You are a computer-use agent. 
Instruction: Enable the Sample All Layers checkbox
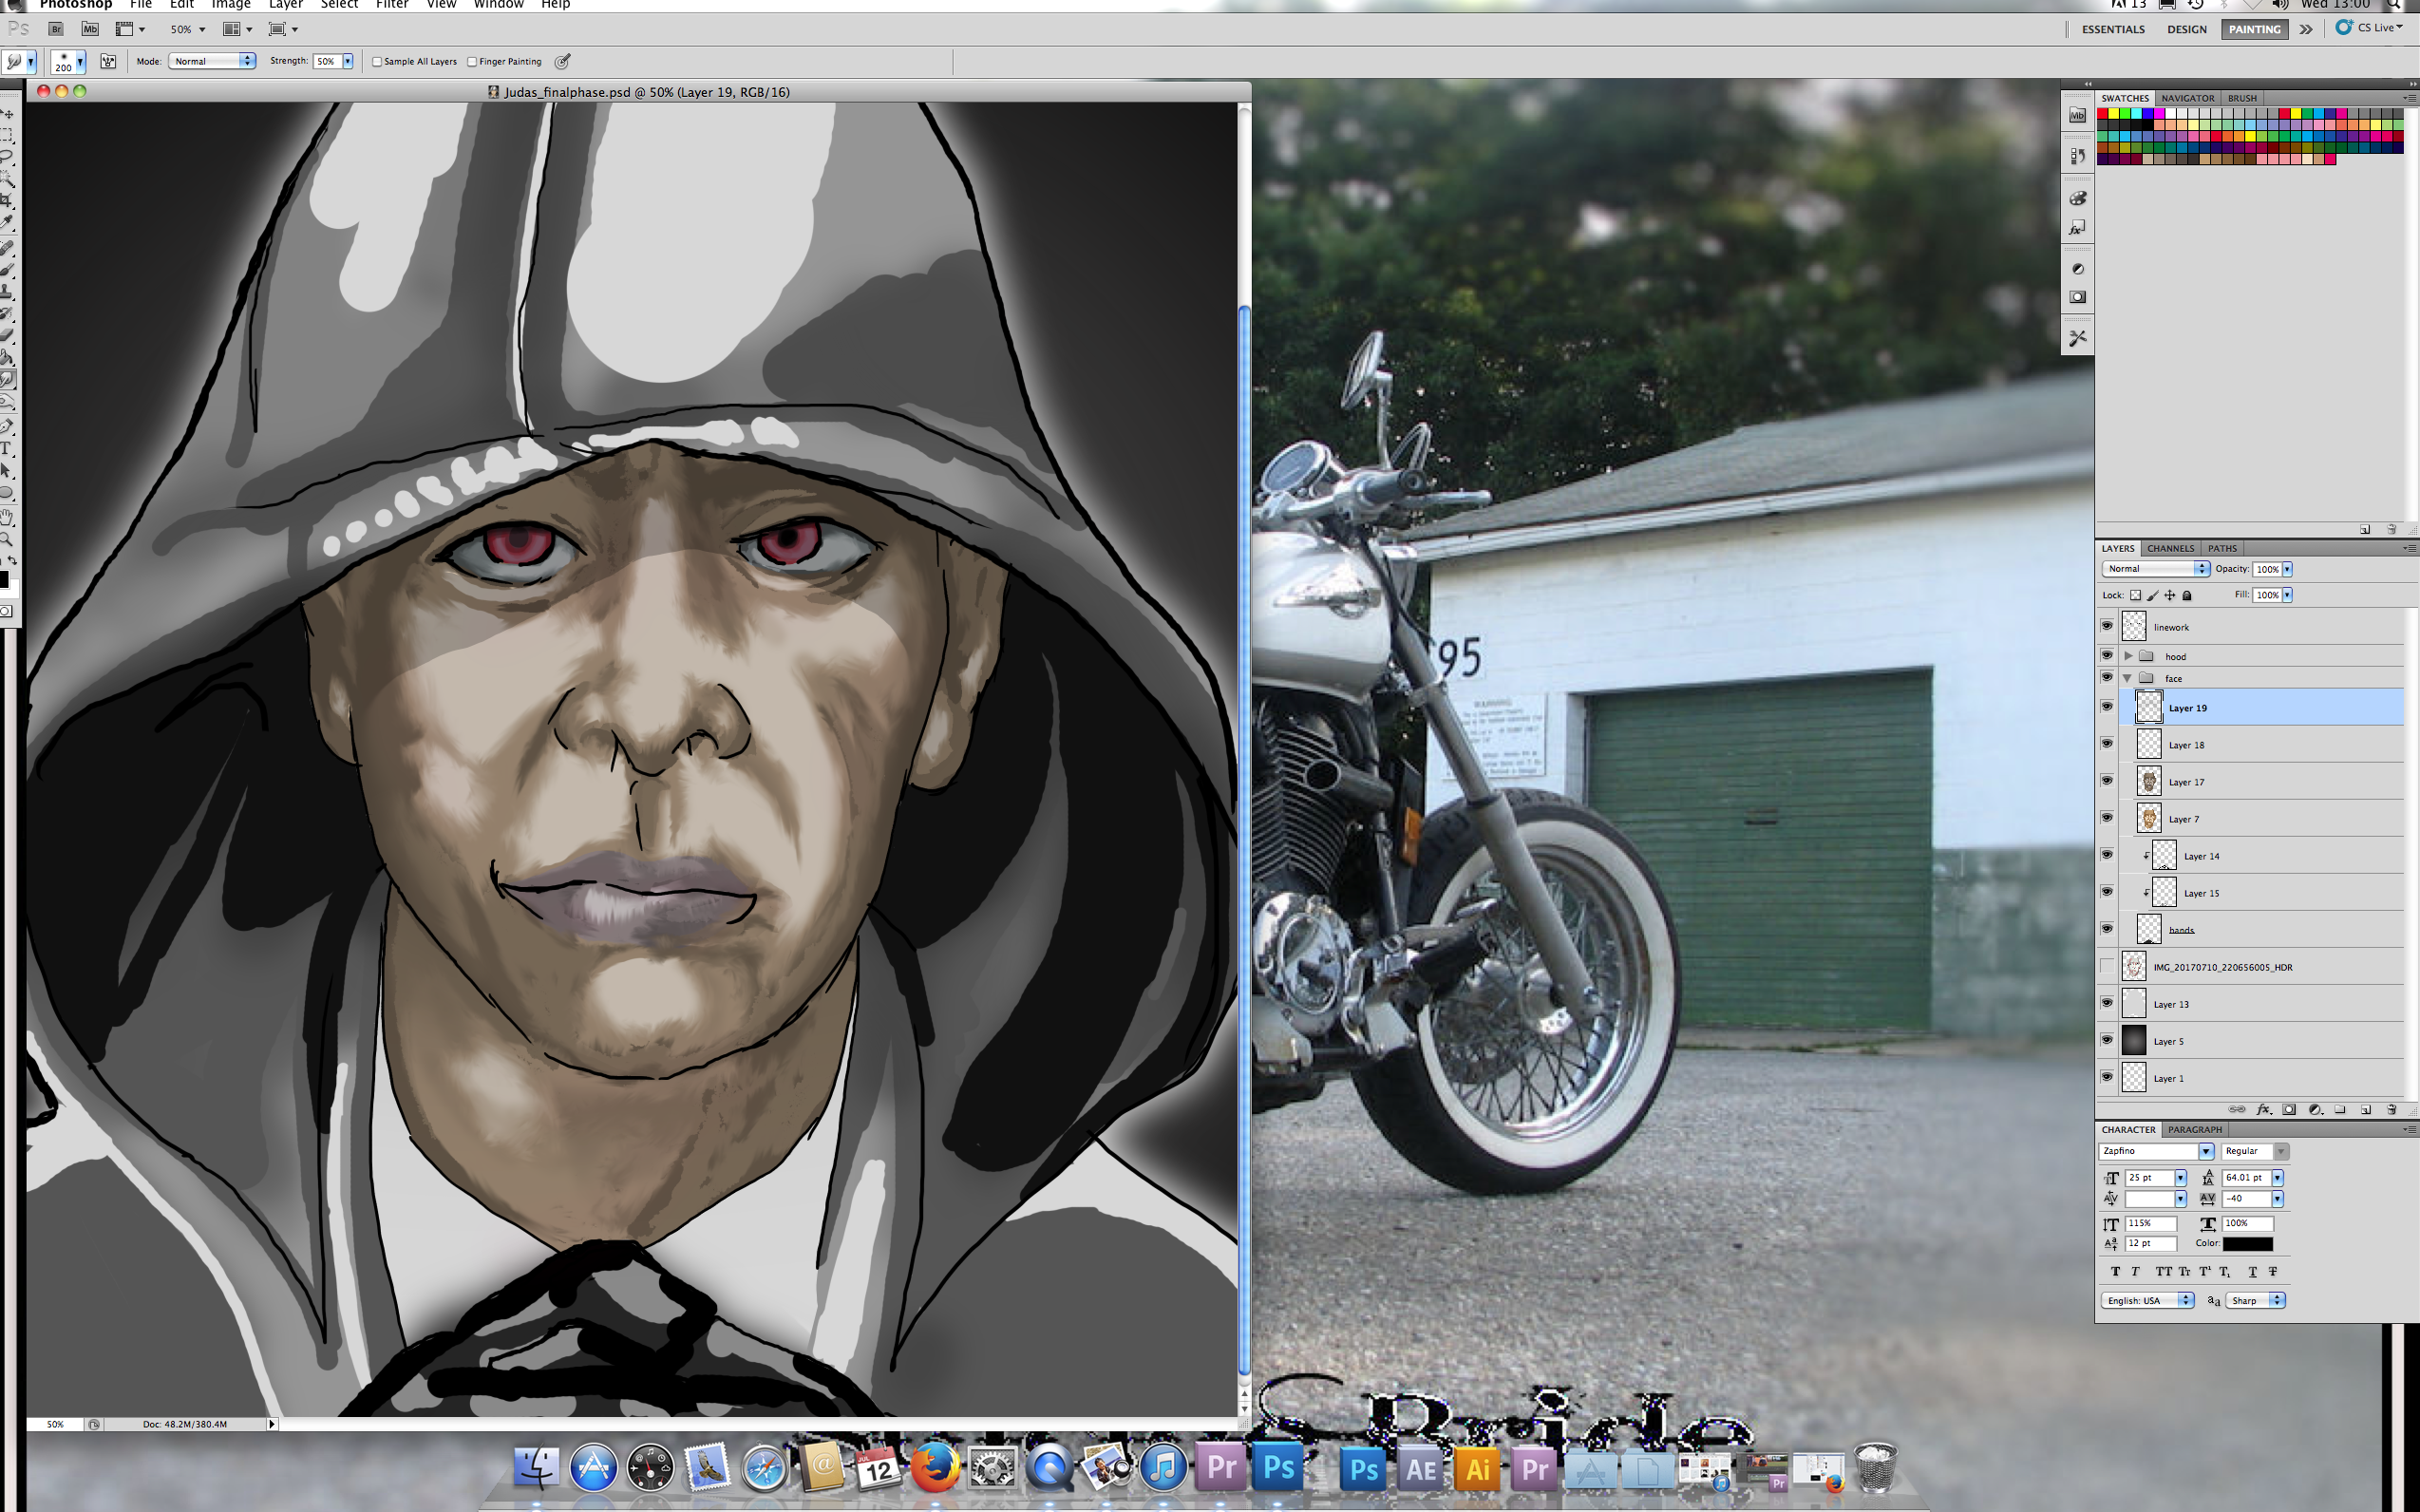pos(377,62)
